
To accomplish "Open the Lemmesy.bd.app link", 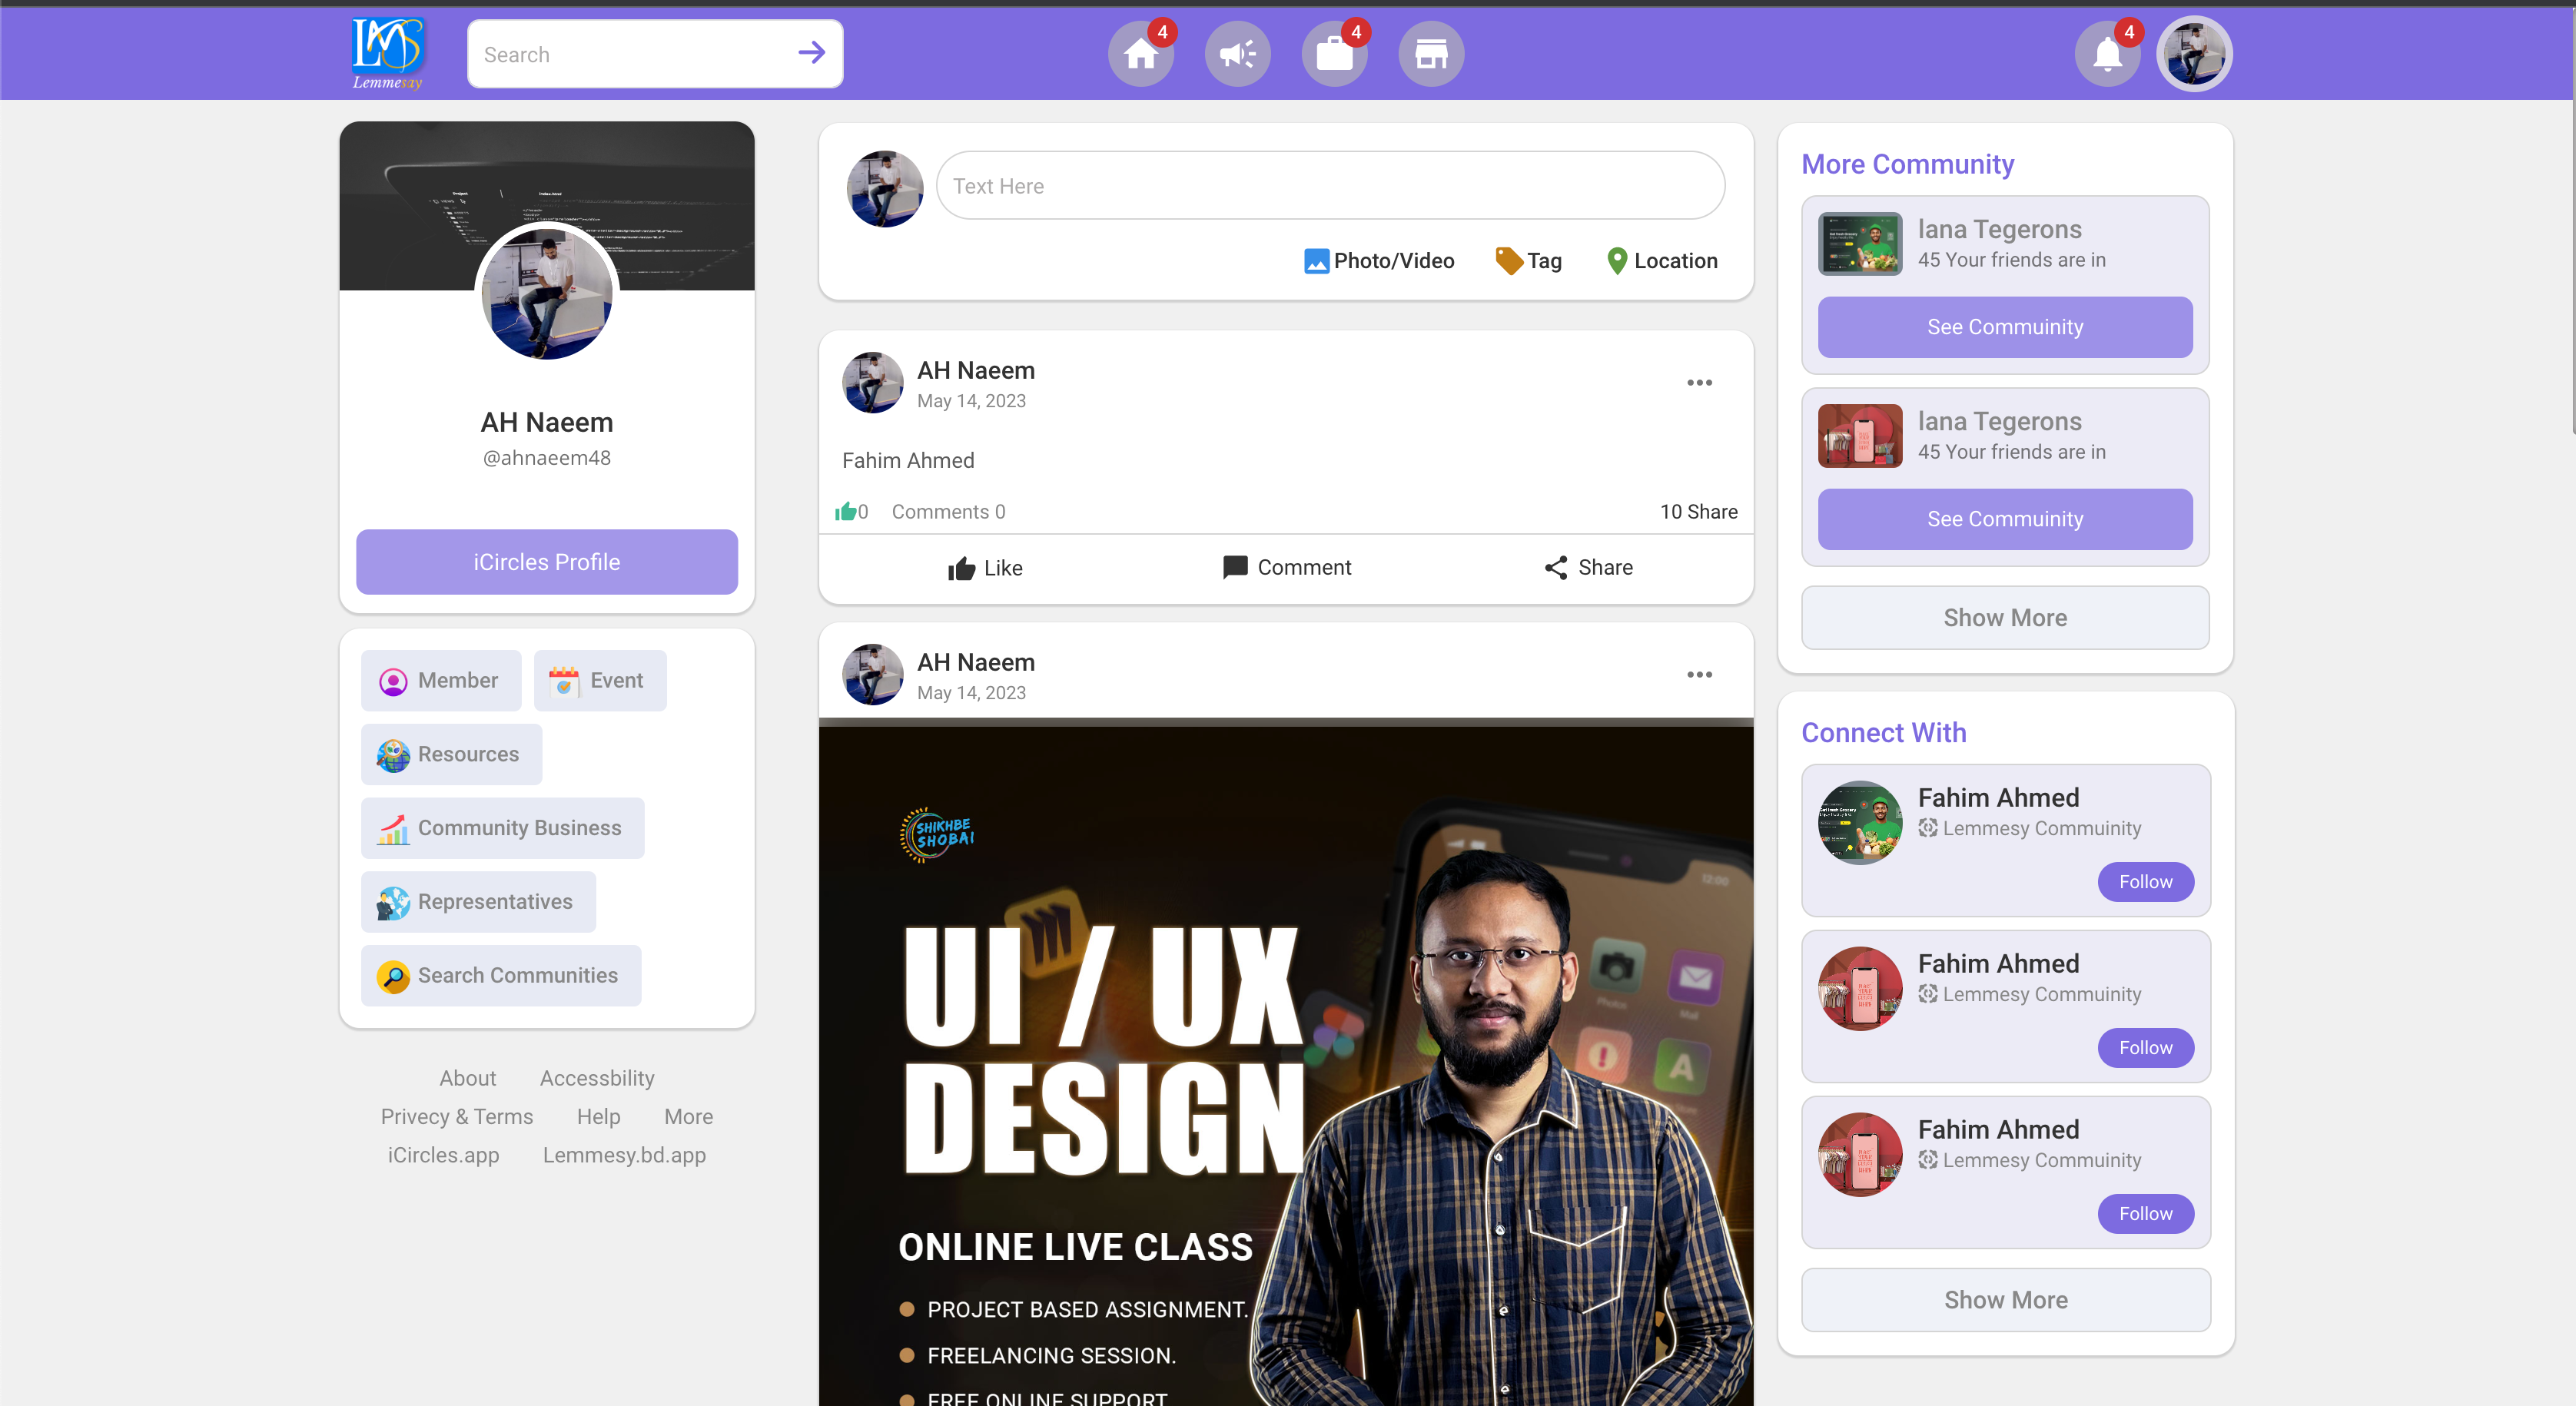I will click(624, 1155).
